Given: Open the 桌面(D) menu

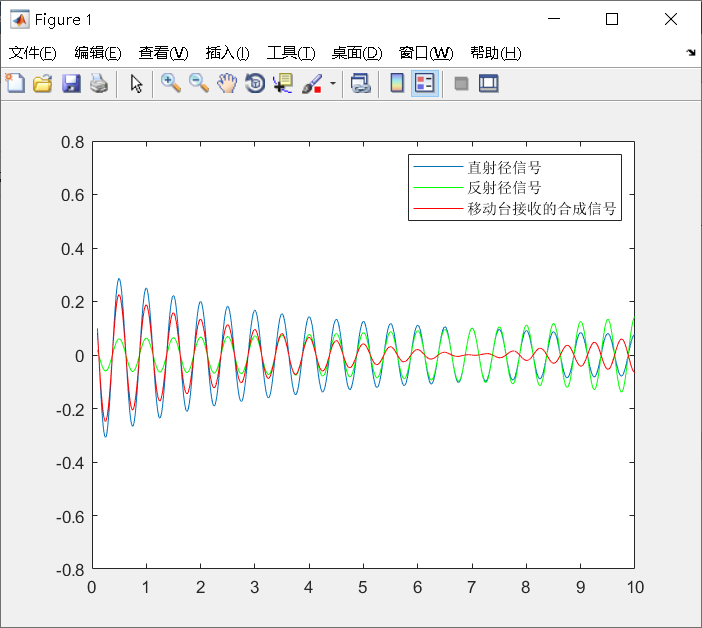Looking at the screenshot, I should [x=357, y=53].
